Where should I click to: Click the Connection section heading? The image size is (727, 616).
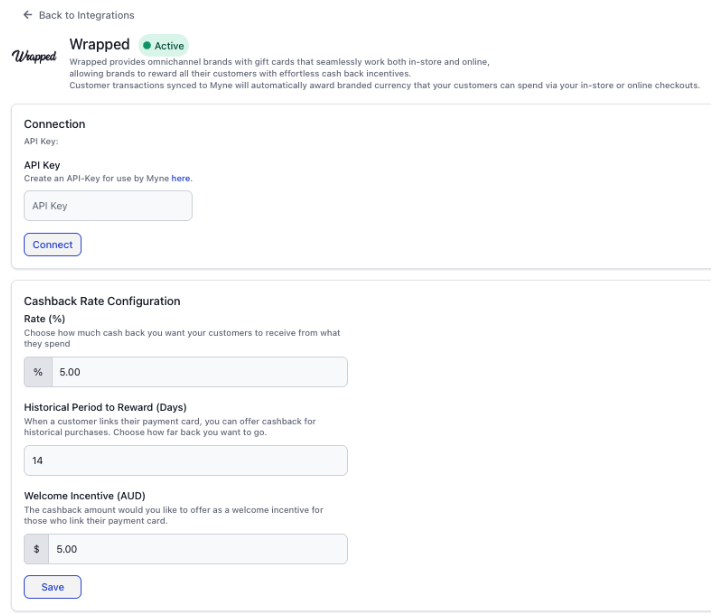pyautogui.click(x=55, y=124)
